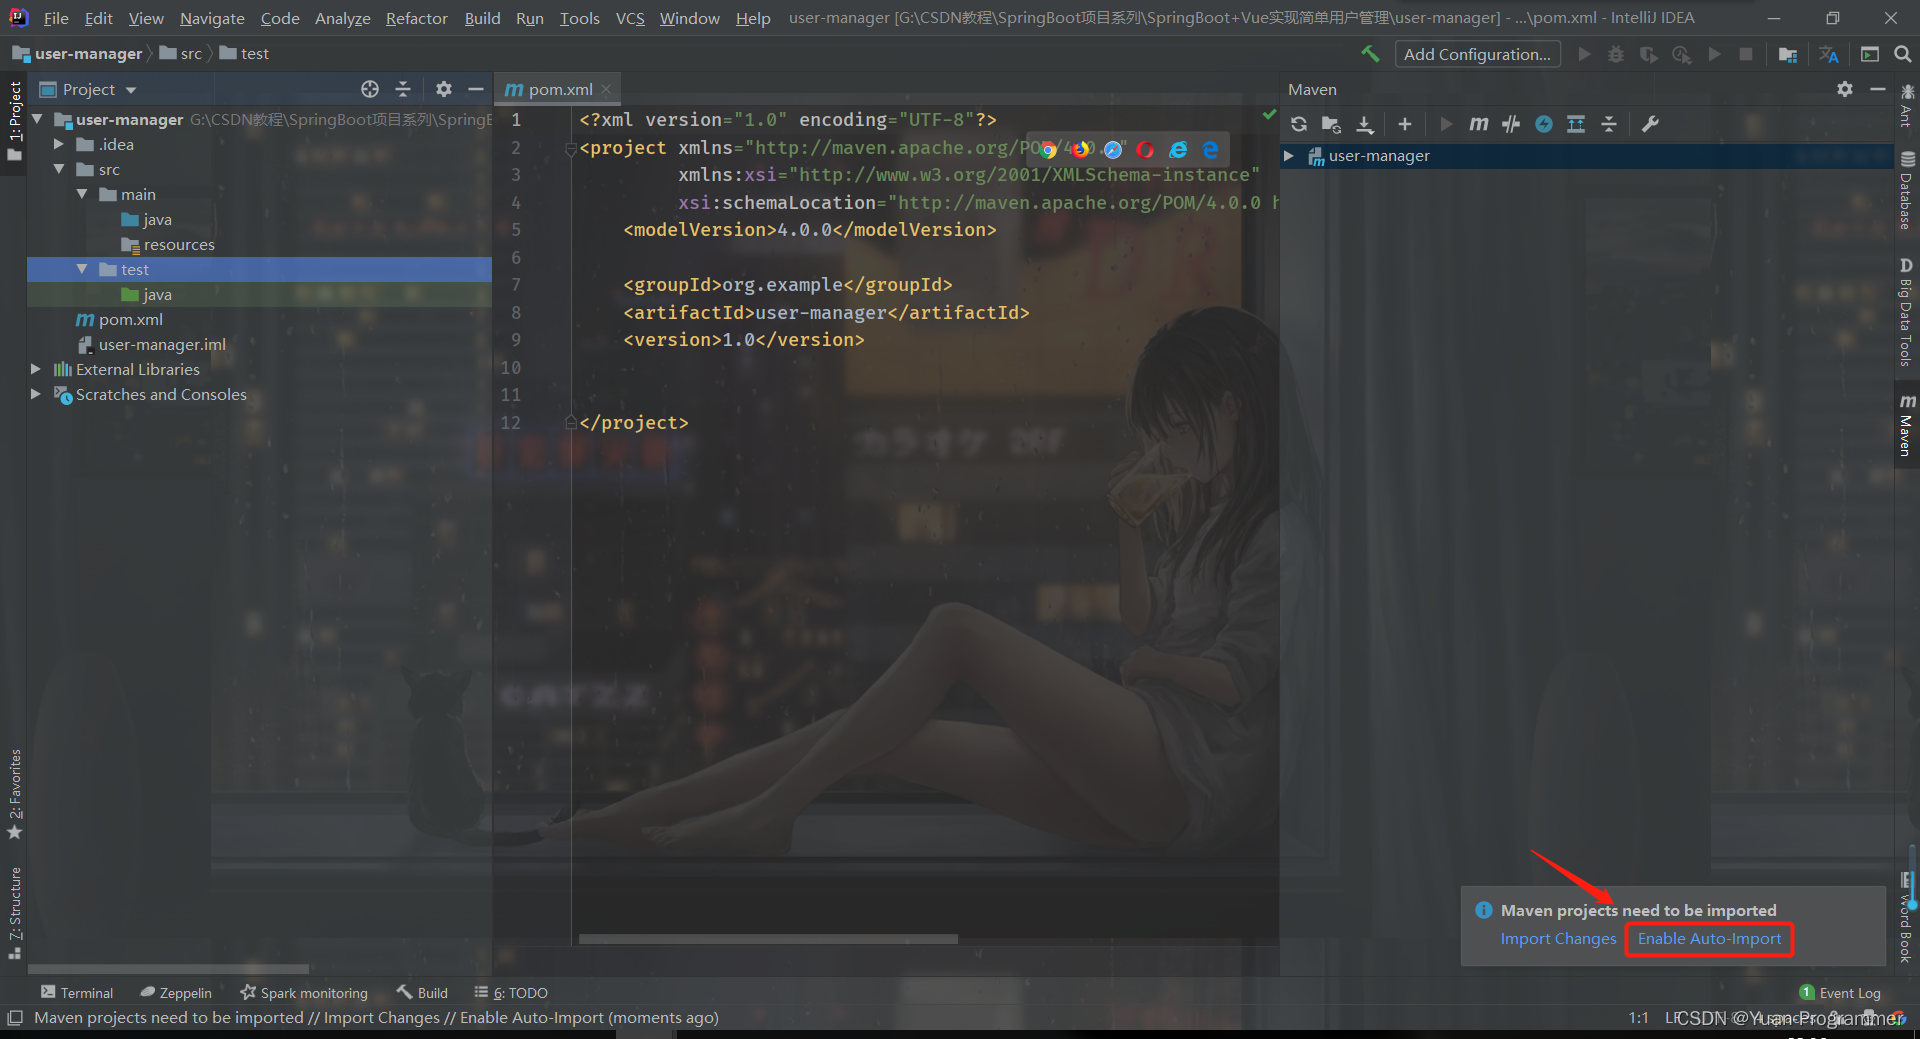This screenshot has width=1920, height=1039.
Task: Click the Import Changes link
Action: [x=1558, y=939]
